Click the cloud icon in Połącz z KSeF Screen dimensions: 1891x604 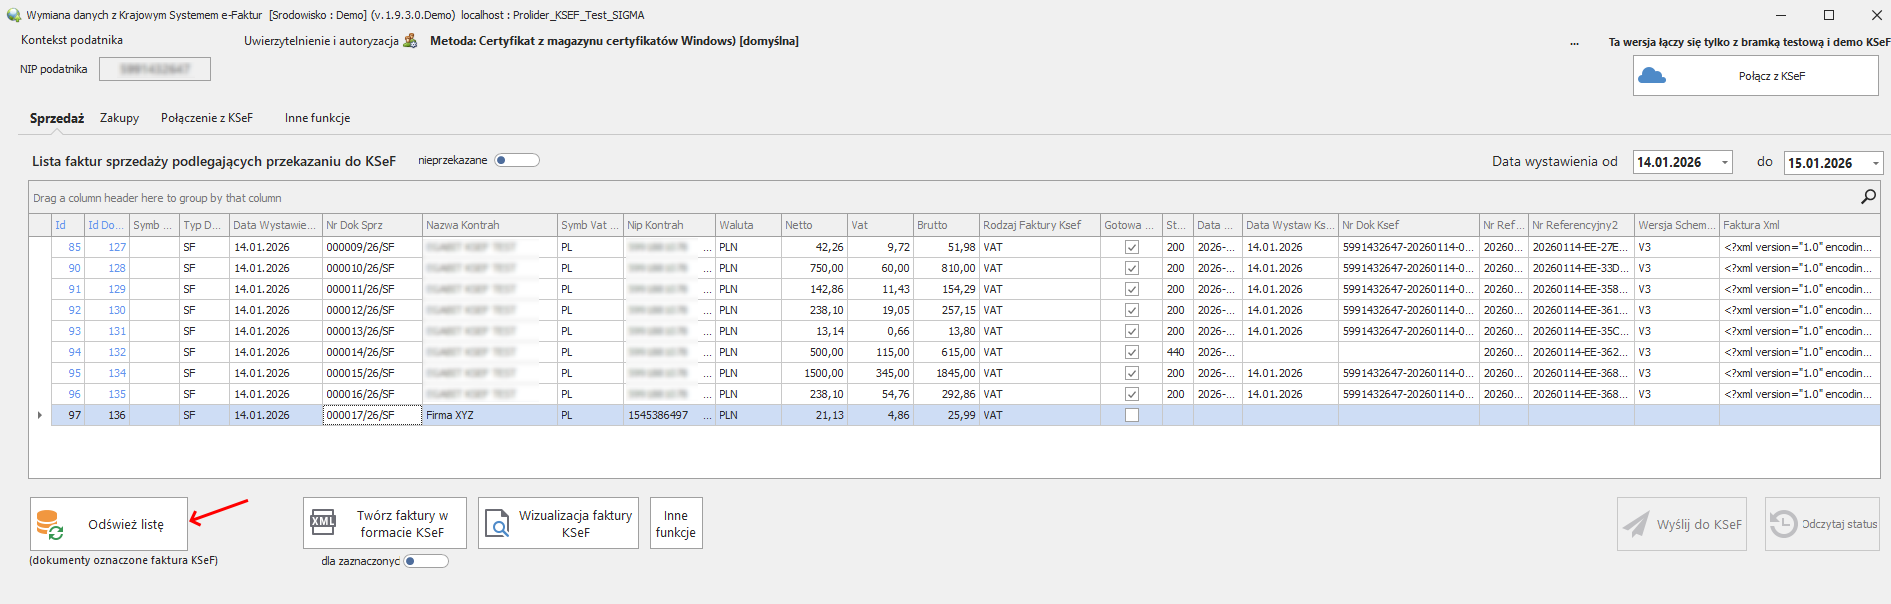coord(1652,76)
